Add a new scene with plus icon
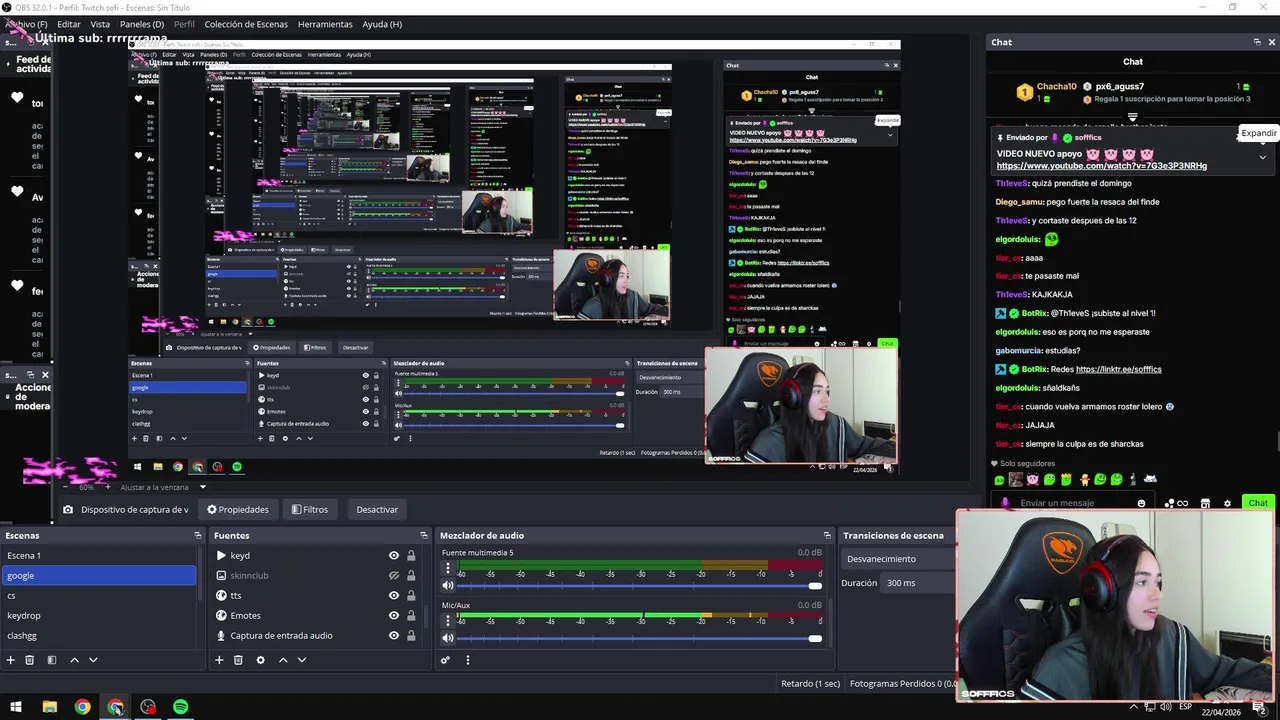Viewport: 1280px width, 720px height. pyautogui.click(x=10, y=660)
